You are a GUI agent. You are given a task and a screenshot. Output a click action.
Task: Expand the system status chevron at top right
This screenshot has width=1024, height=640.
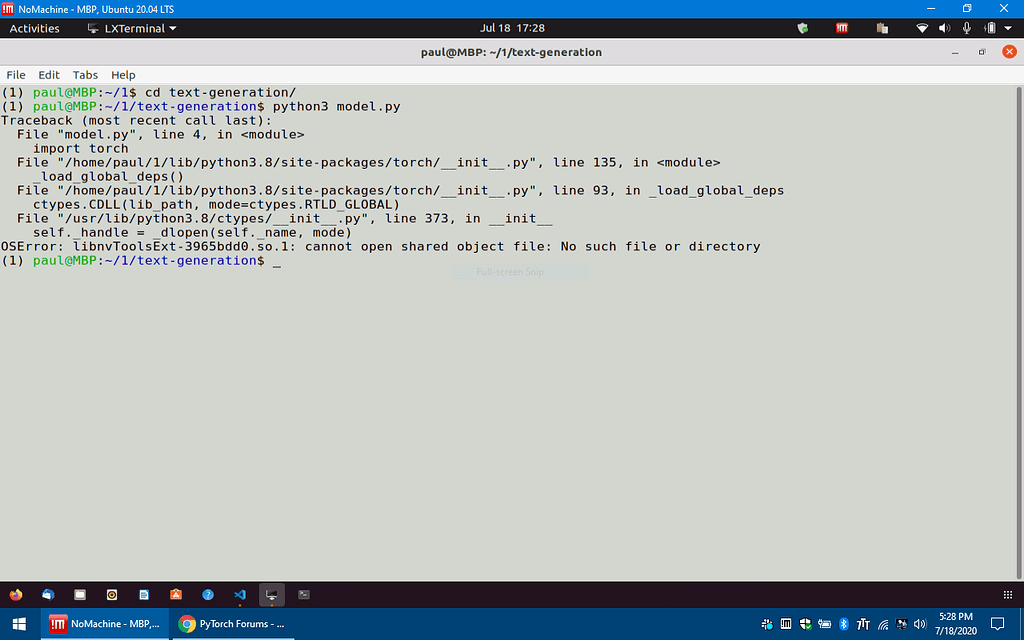(x=1010, y=28)
